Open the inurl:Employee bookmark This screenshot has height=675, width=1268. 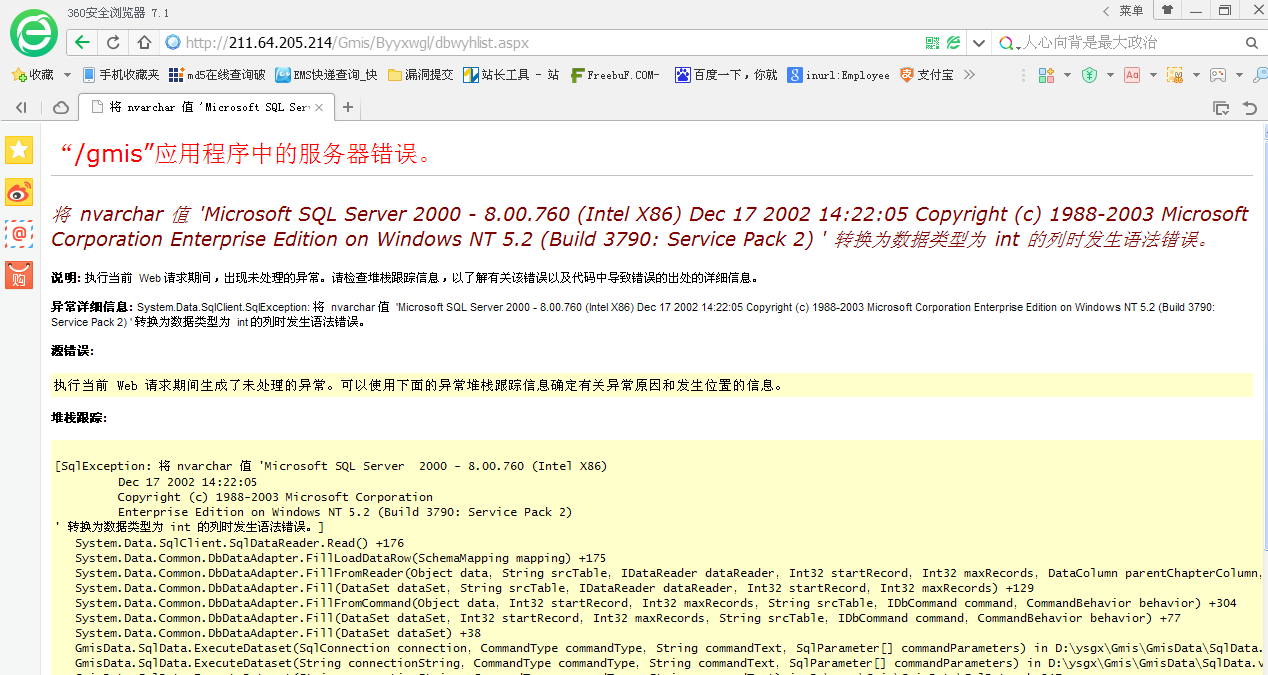pyautogui.click(x=838, y=75)
